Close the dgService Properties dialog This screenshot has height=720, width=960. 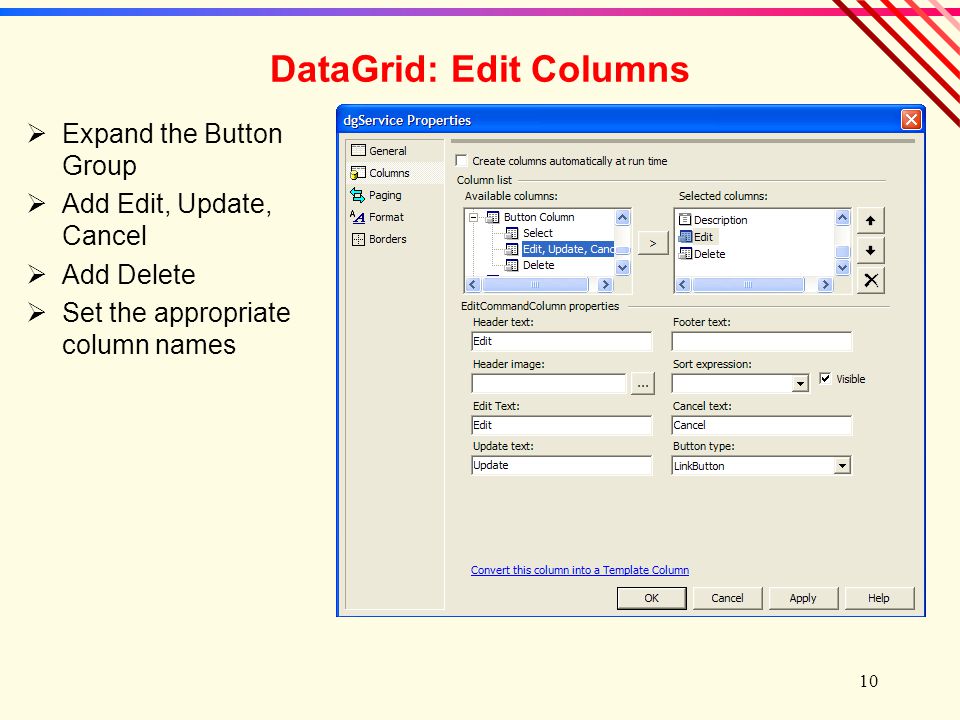pos(910,119)
